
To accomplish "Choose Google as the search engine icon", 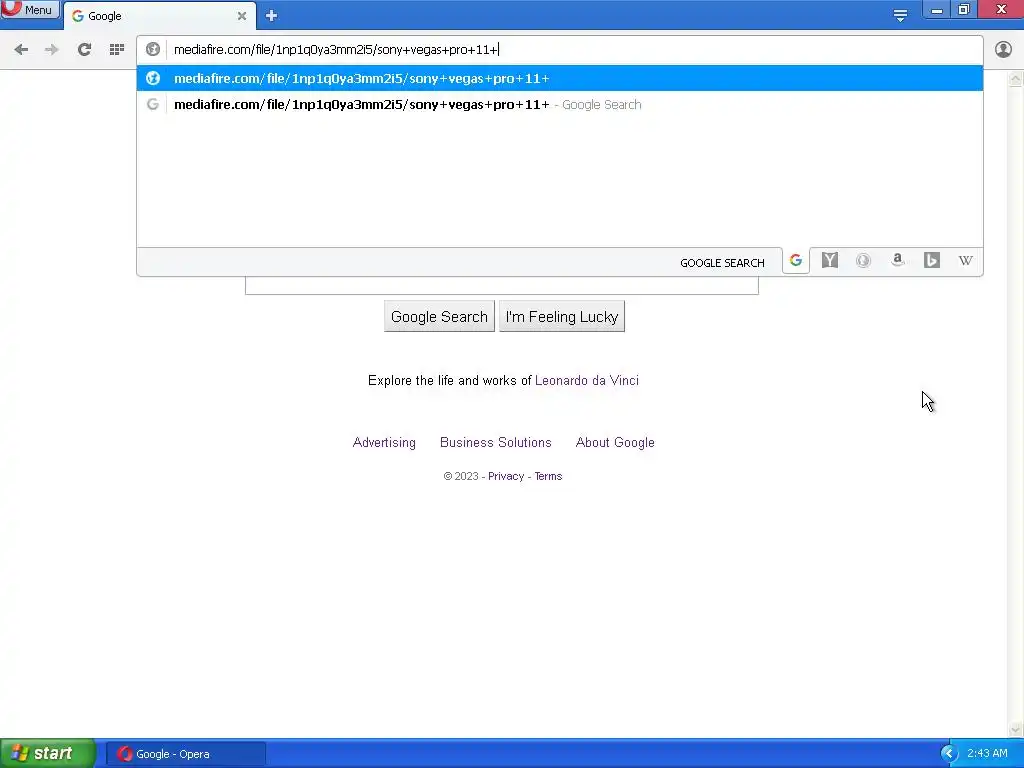I will click(x=795, y=261).
